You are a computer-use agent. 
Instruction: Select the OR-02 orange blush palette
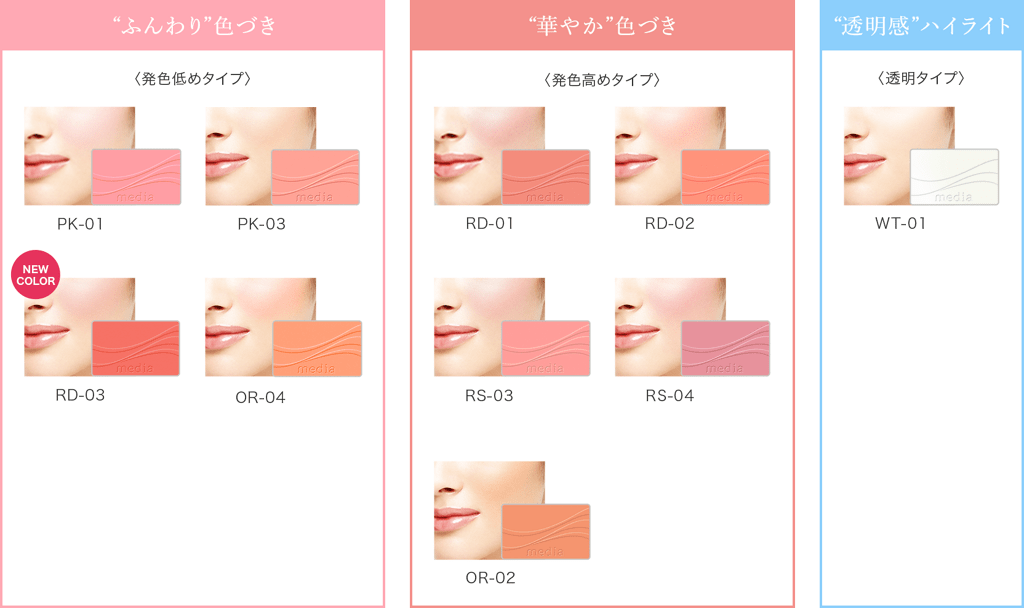(x=546, y=532)
